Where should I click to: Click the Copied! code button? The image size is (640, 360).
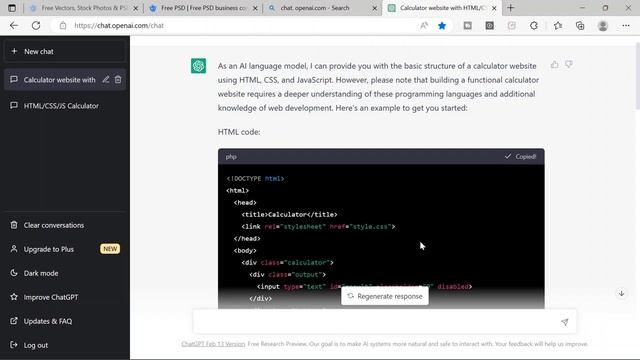click(x=520, y=156)
